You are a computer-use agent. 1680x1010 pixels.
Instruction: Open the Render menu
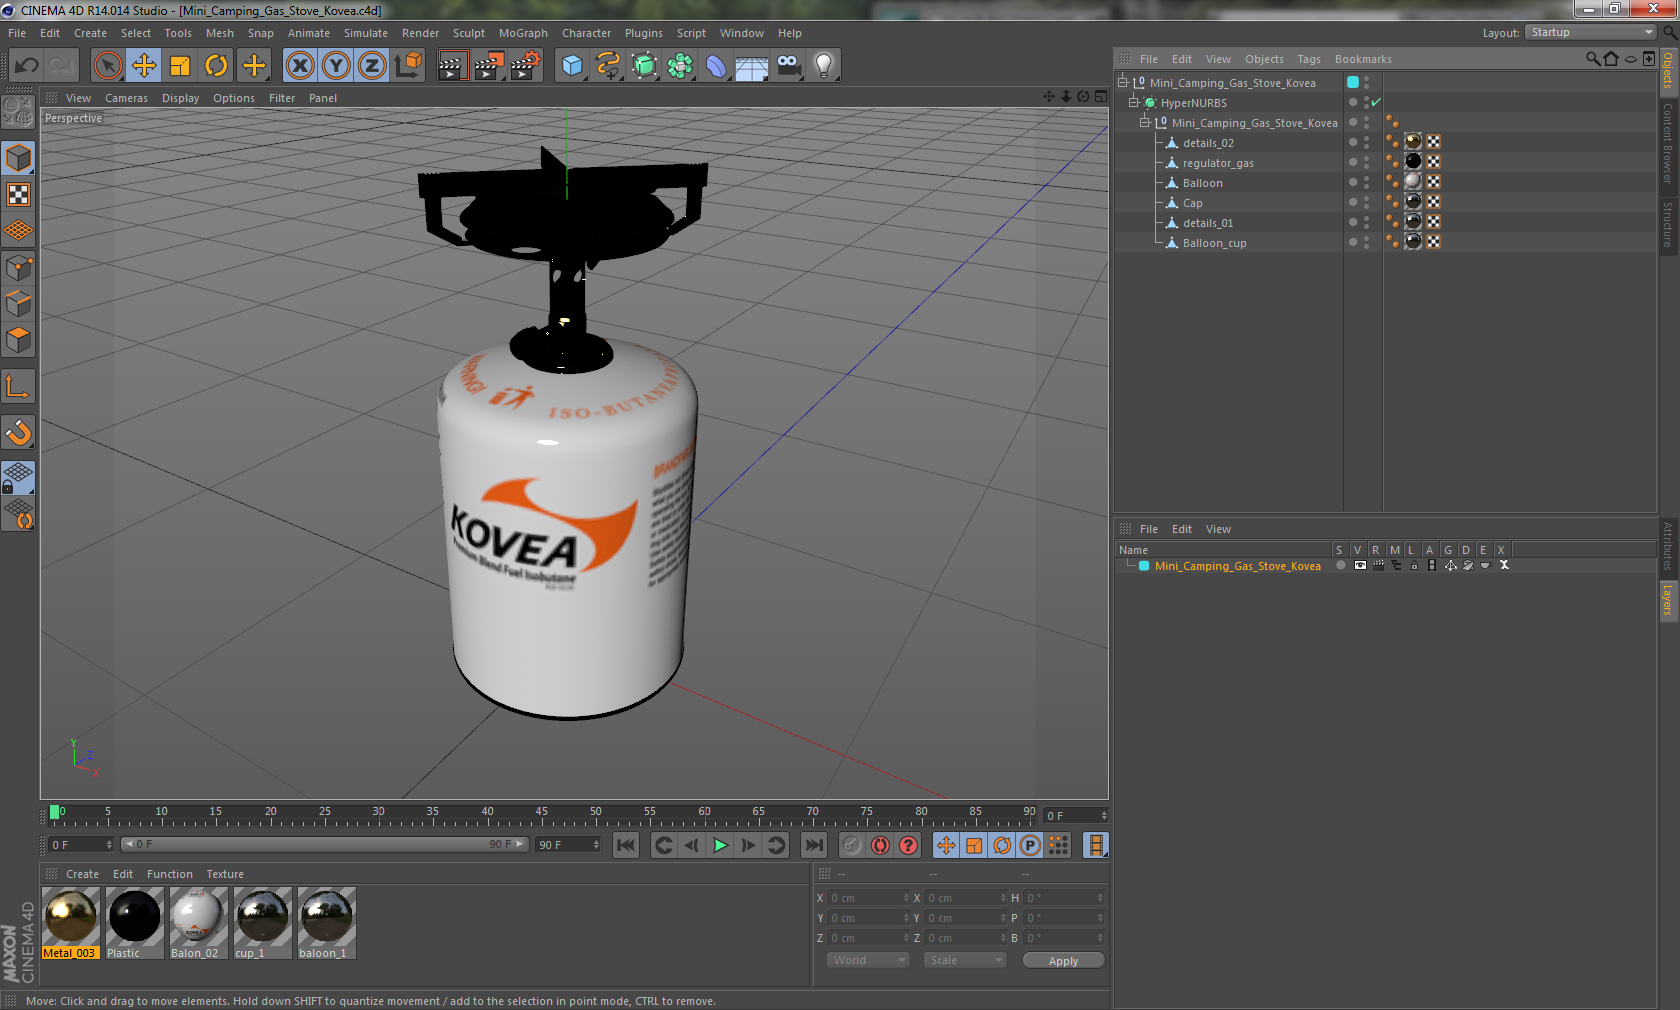[420, 33]
